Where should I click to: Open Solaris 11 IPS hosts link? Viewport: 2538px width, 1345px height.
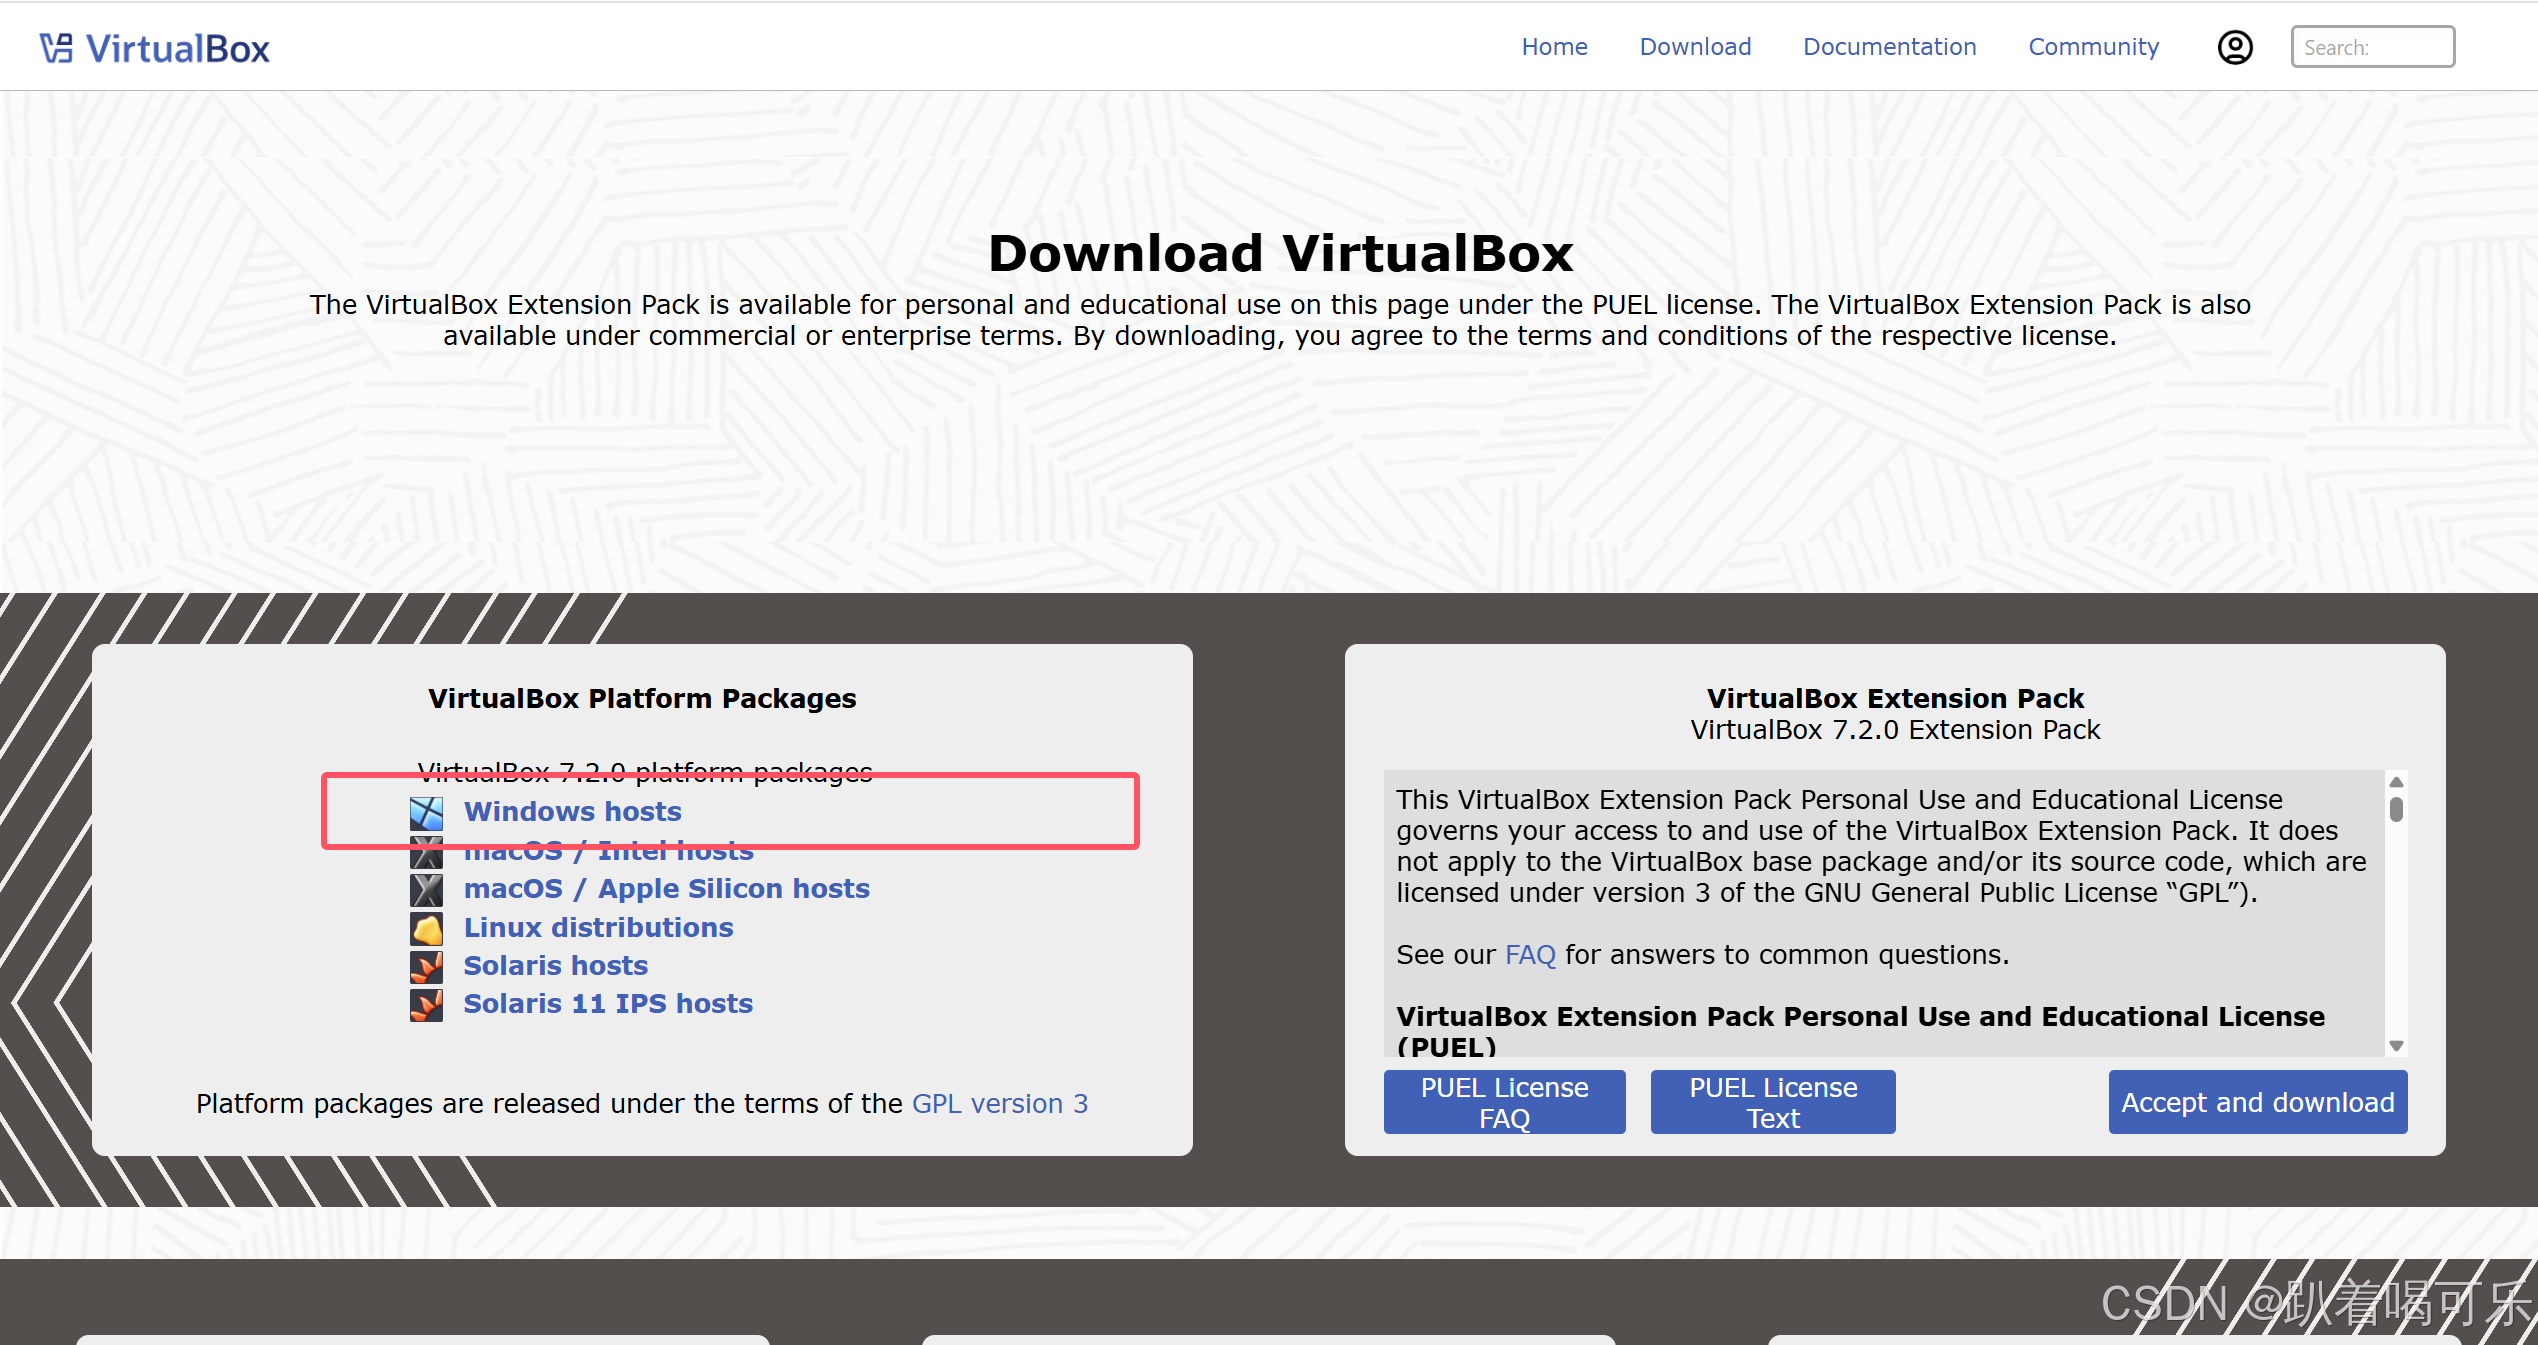[608, 1004]
